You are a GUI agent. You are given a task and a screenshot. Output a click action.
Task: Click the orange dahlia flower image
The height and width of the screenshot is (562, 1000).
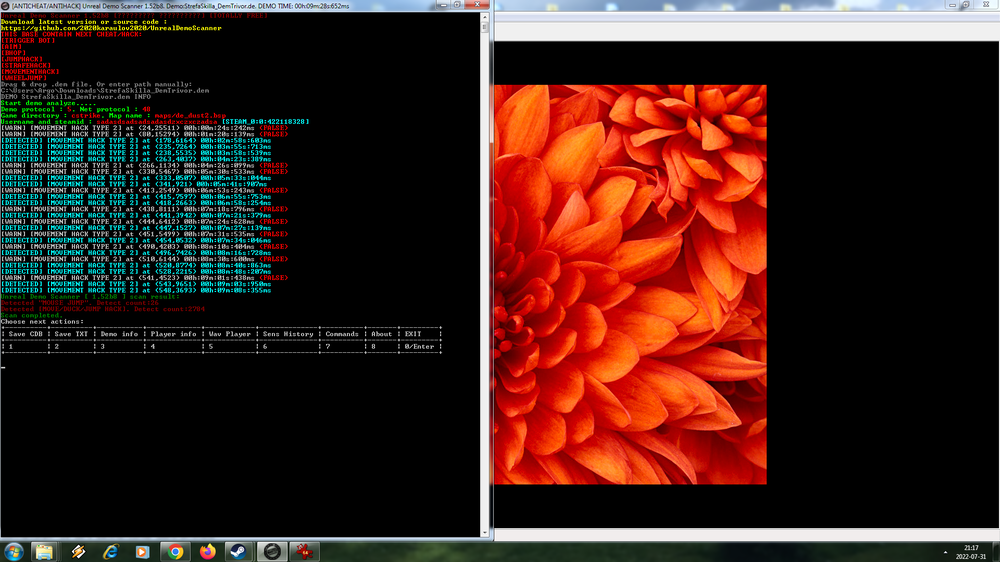pos(630,285)
